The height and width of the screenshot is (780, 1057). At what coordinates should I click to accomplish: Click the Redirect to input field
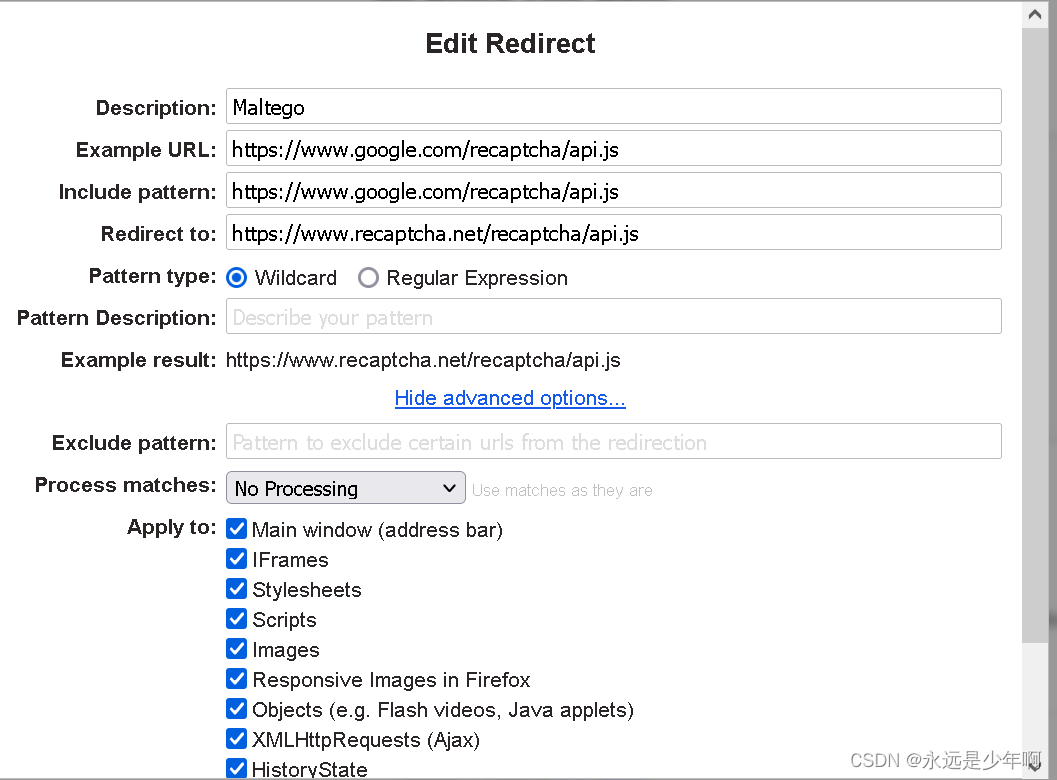[x=613, y=232]
